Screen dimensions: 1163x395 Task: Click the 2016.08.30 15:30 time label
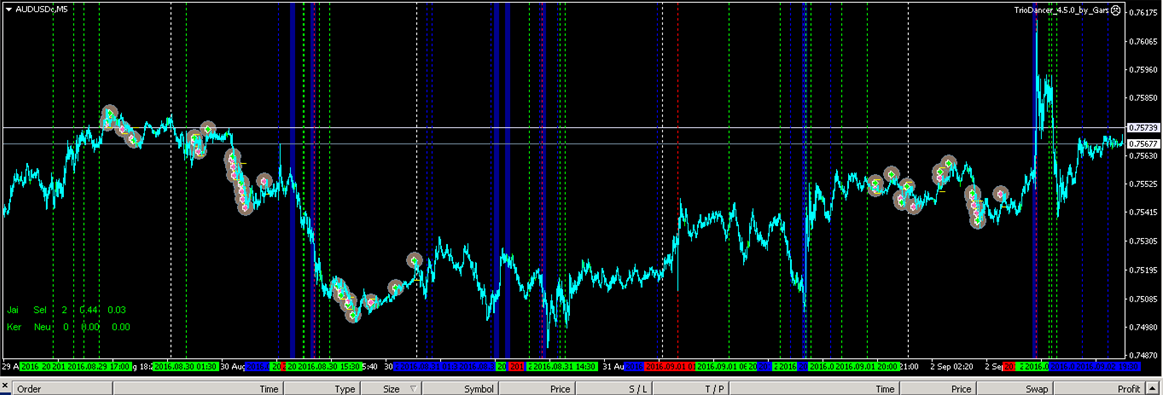coord(330,367)
